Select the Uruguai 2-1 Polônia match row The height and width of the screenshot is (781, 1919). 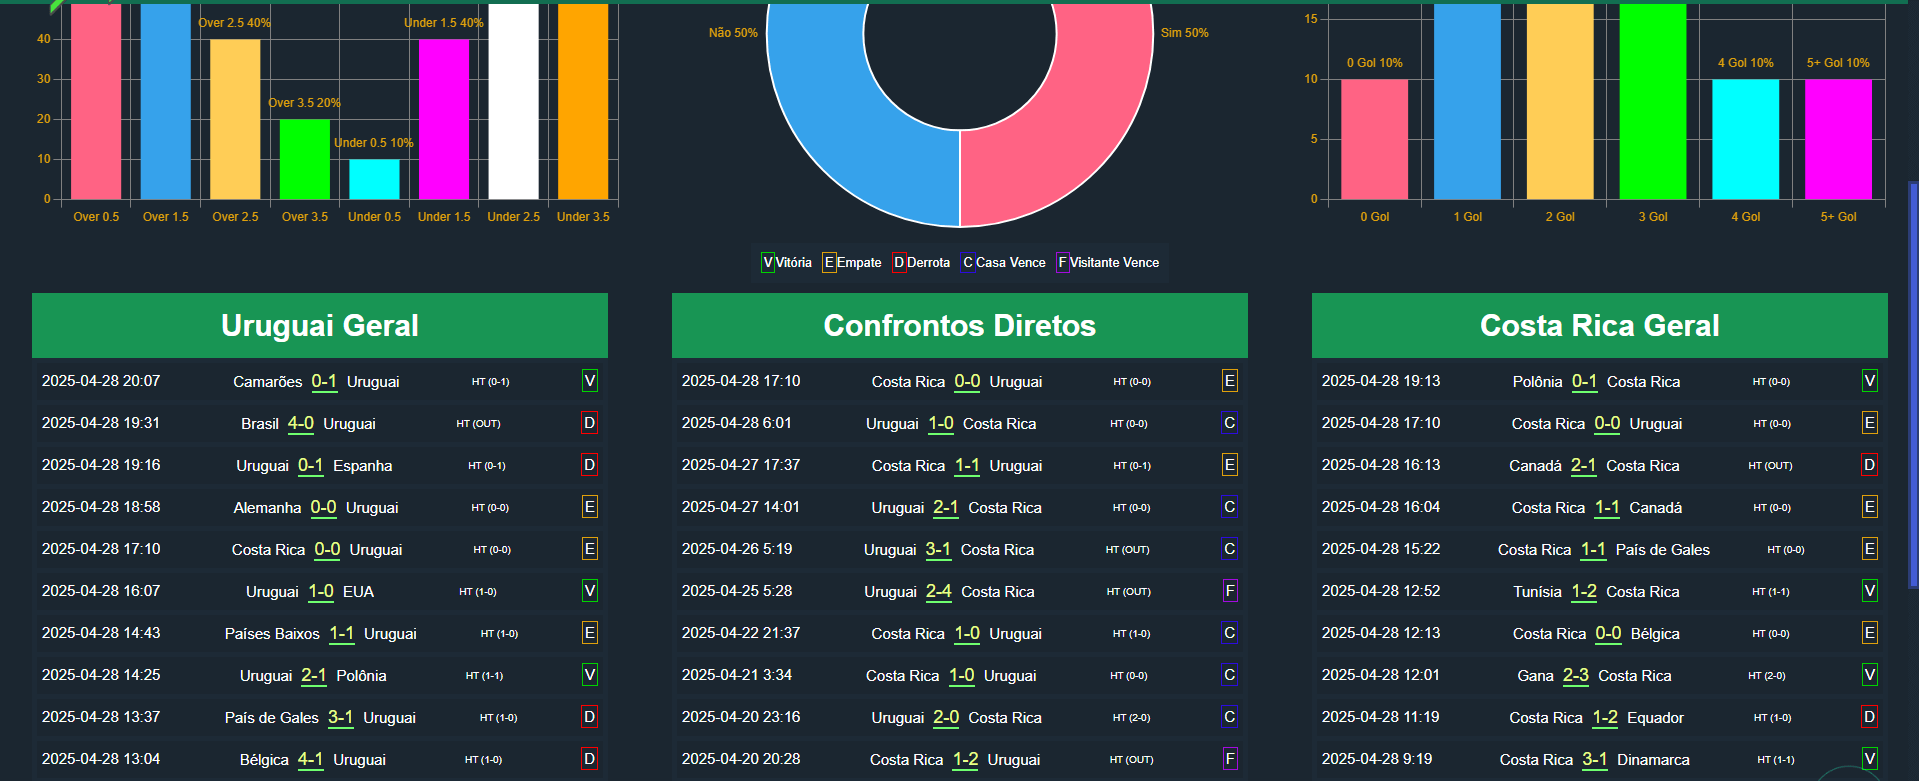click(320, 675)
